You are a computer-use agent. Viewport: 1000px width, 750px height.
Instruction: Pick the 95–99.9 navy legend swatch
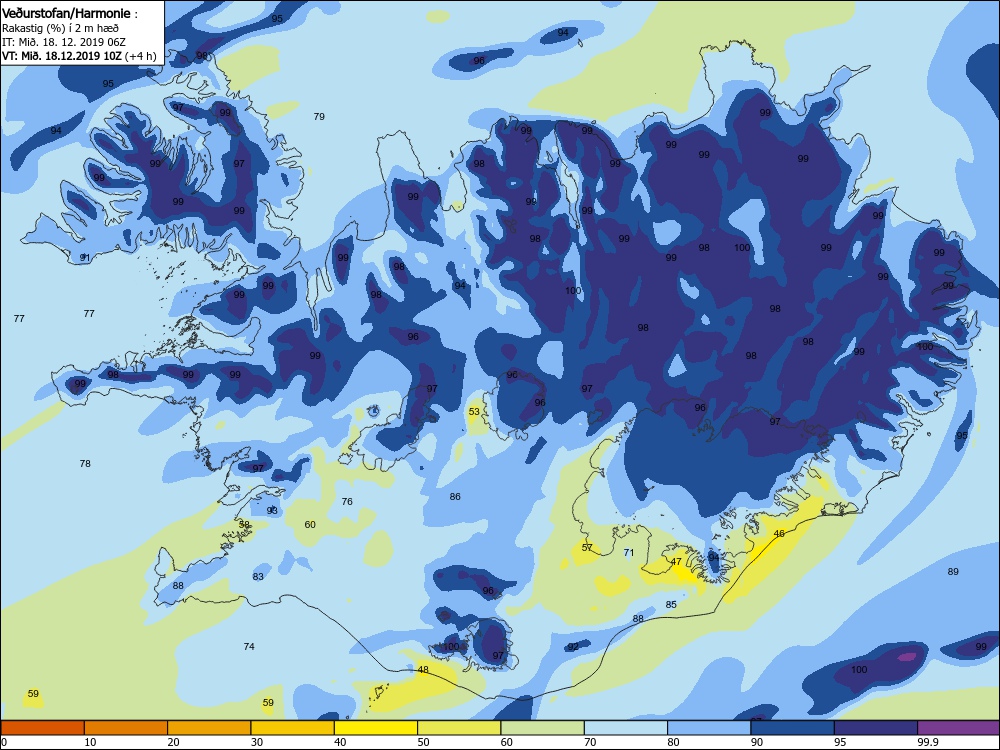click(876, 728)
